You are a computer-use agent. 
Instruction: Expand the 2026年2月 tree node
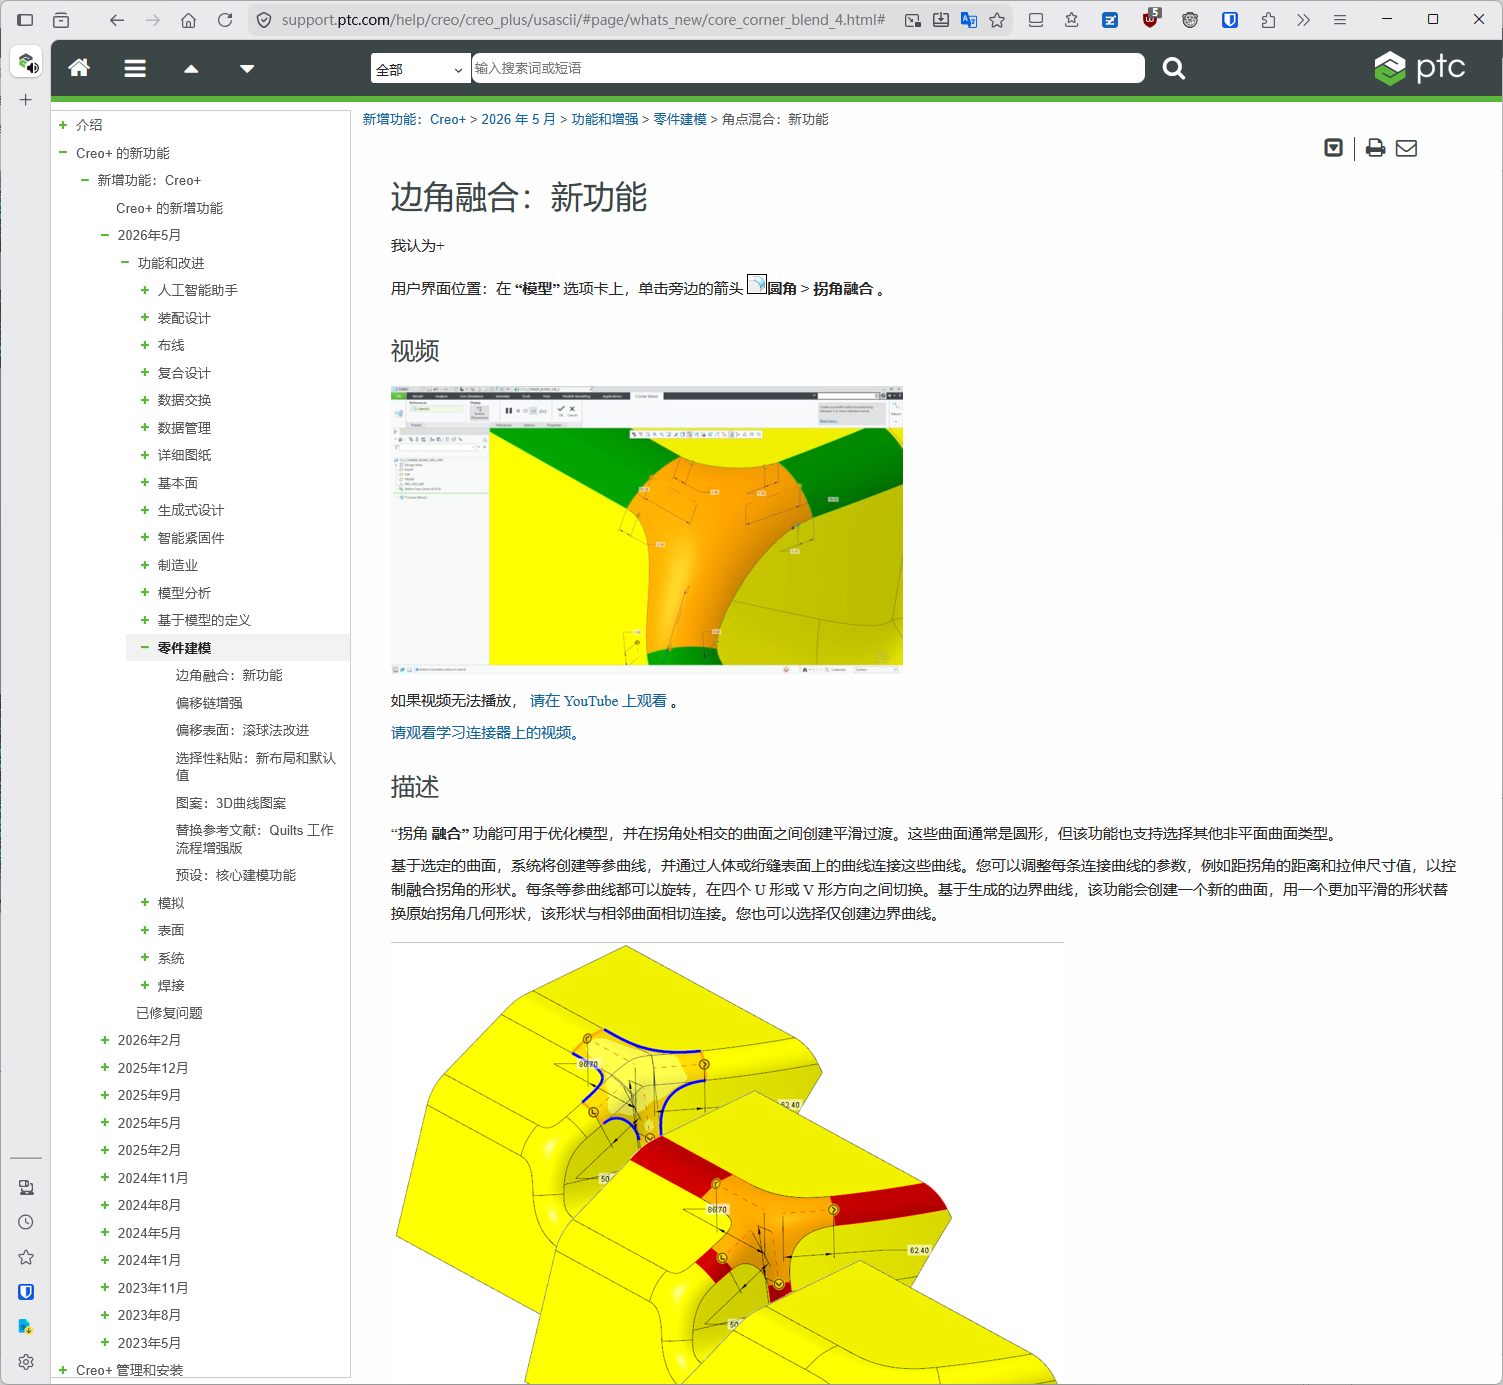pos(105,1040)
